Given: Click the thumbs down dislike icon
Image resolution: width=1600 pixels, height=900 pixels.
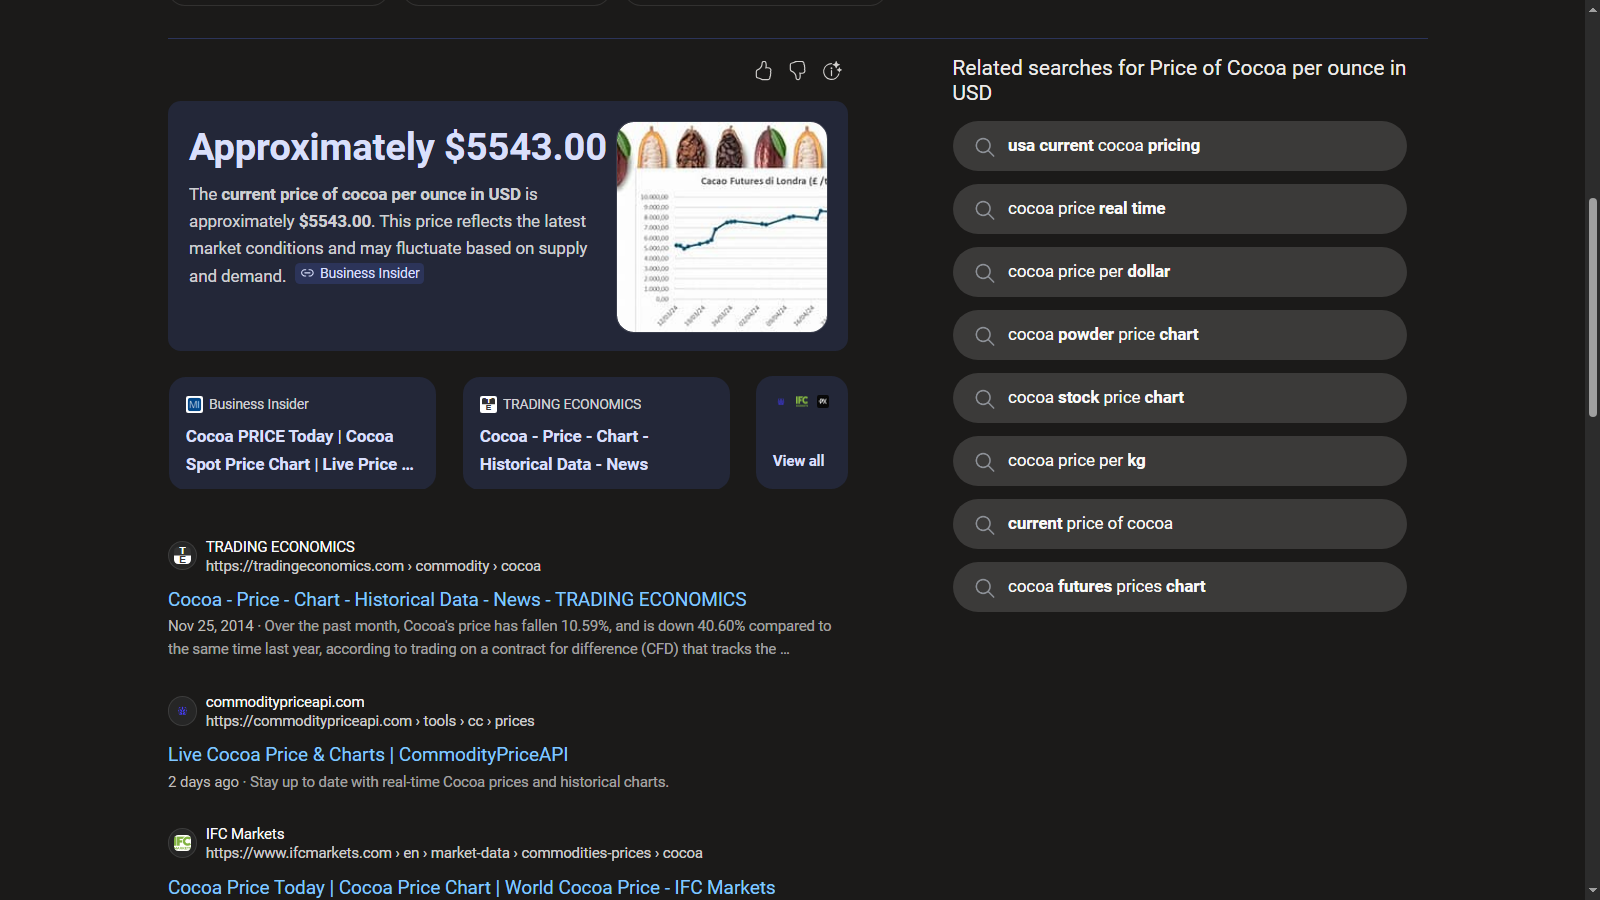Looking at the screenshot, I should coord(797,71).
